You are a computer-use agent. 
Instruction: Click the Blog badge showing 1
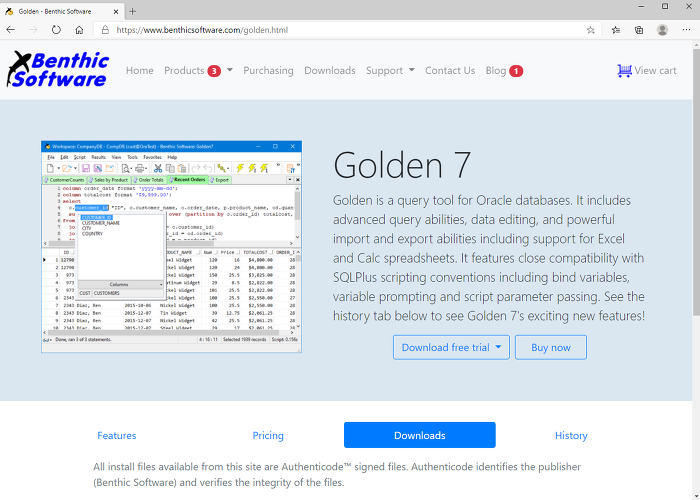[516, 71]
